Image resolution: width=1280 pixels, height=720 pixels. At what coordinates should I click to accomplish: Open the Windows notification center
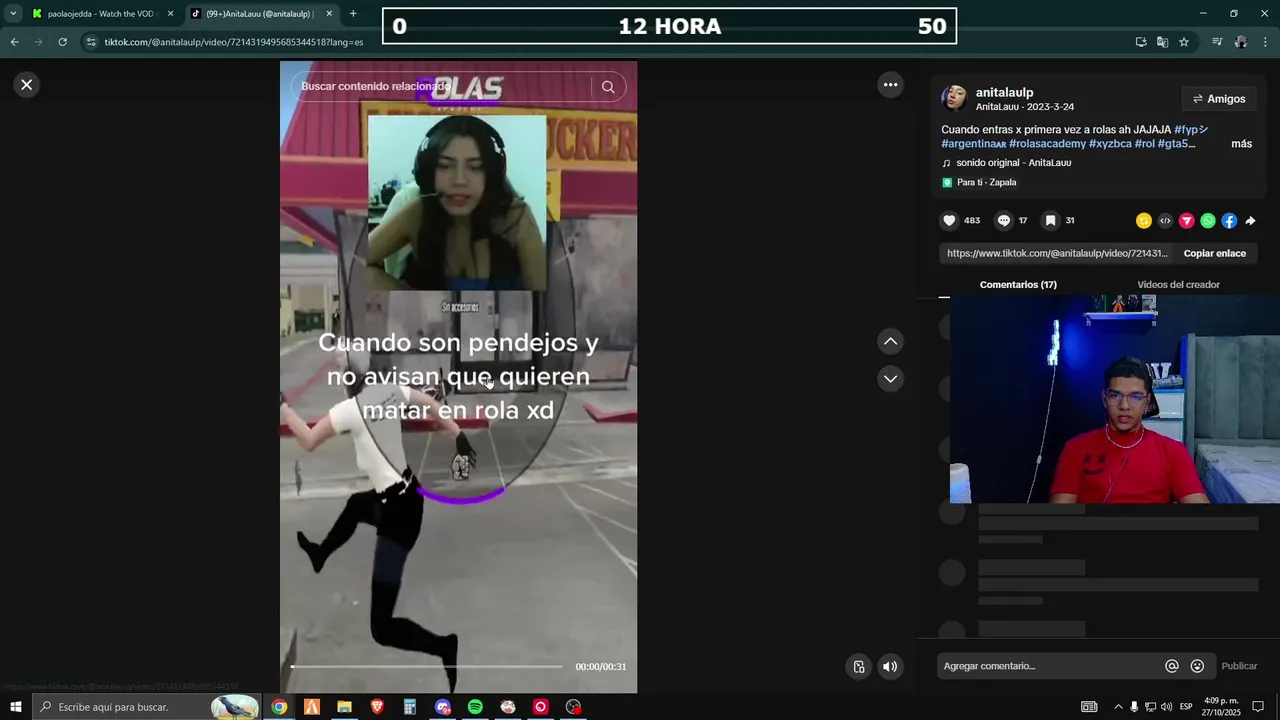[1258, 707]
